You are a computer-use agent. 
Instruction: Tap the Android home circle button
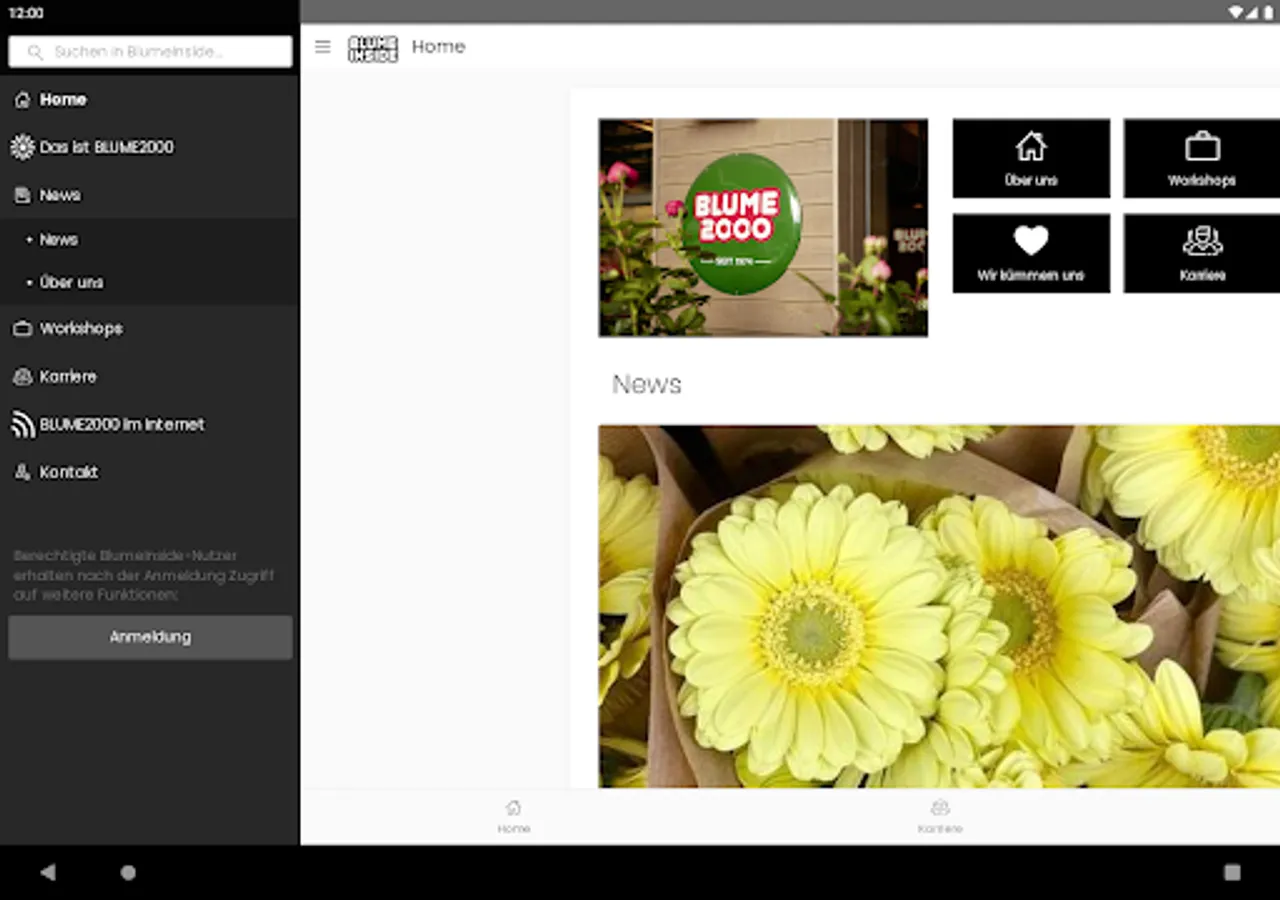click(x=128, y=872)
